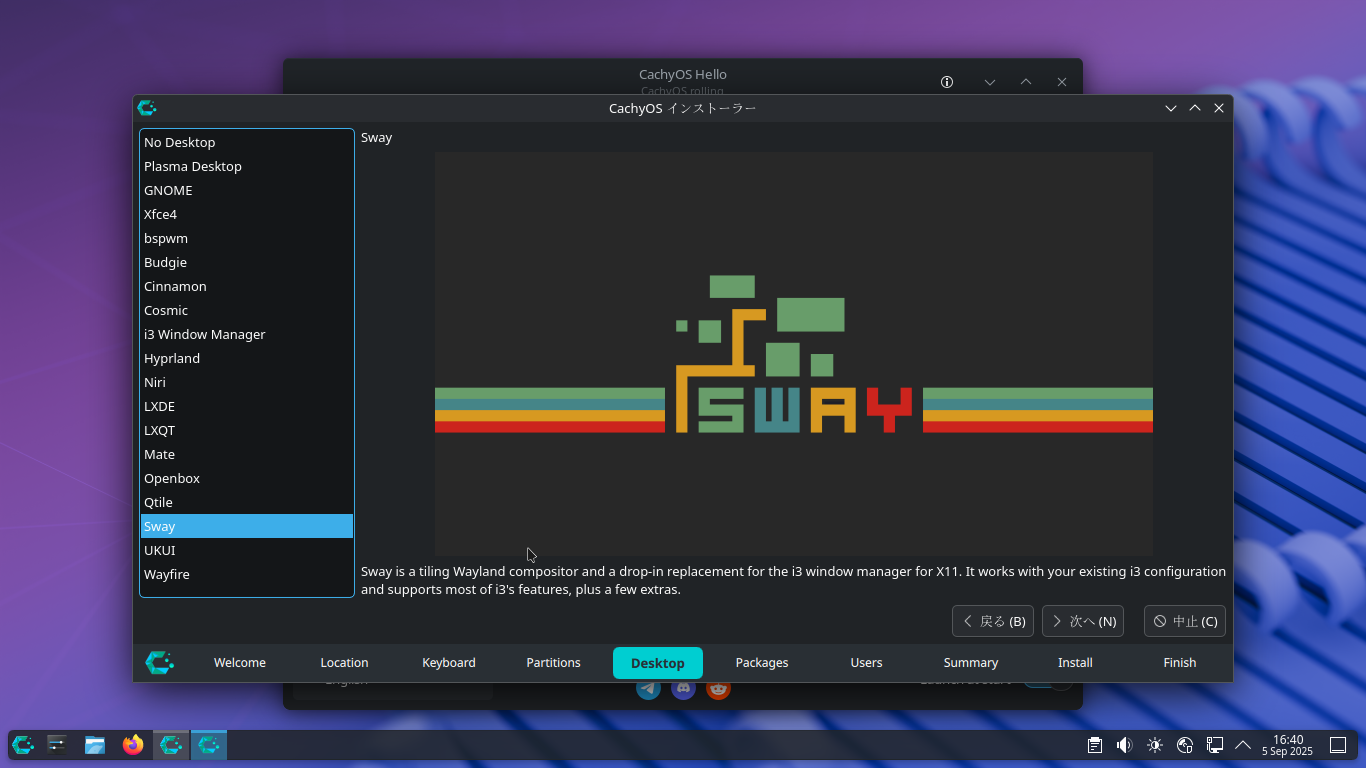Maximize the CachyOS installer window
Screen dimensions: 1366x768
tap(1195, 108)
